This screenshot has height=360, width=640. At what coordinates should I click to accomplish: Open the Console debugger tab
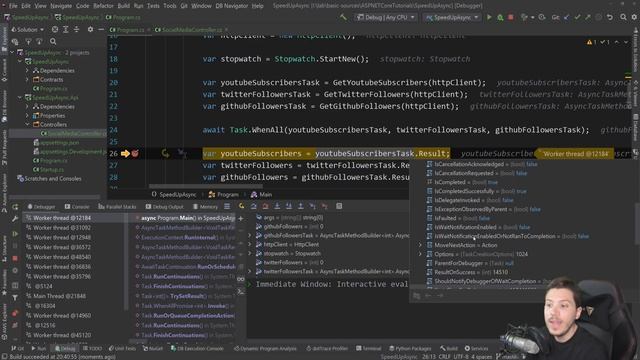point(77,207)
